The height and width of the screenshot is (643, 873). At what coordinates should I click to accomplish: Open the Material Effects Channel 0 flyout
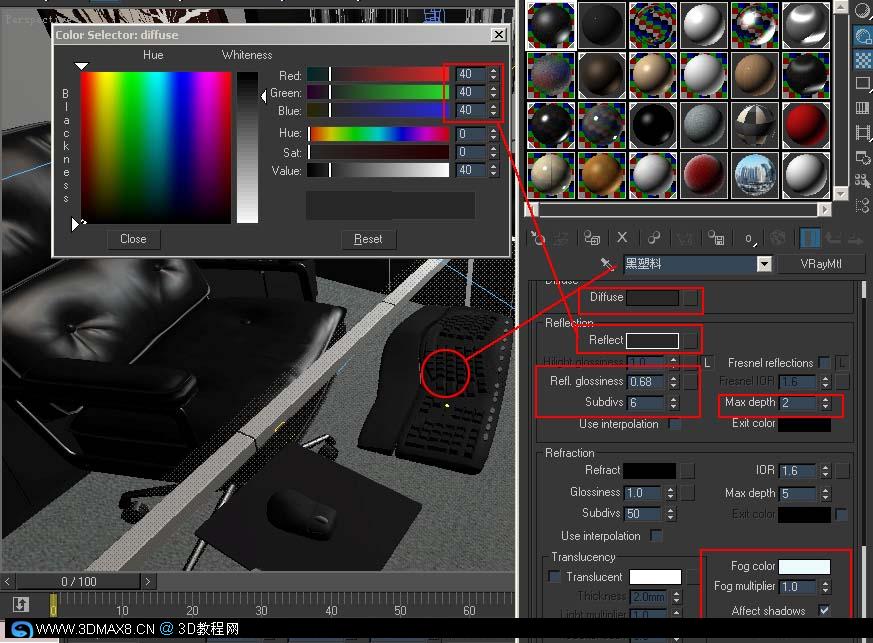pyautogui.click(x=749, y=239)
